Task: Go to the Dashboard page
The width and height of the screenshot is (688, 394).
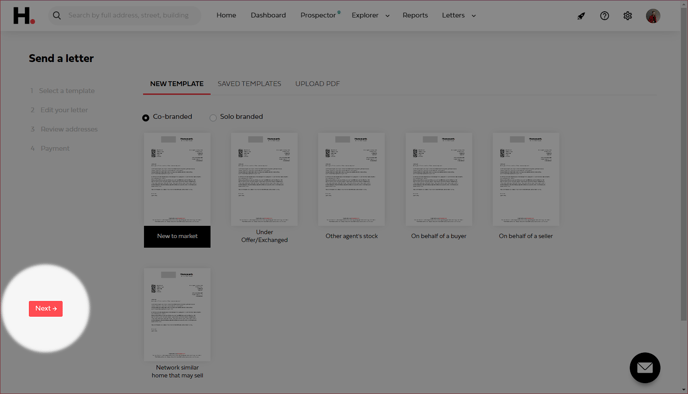Action: pyautogui.click(x=268, y=15)
